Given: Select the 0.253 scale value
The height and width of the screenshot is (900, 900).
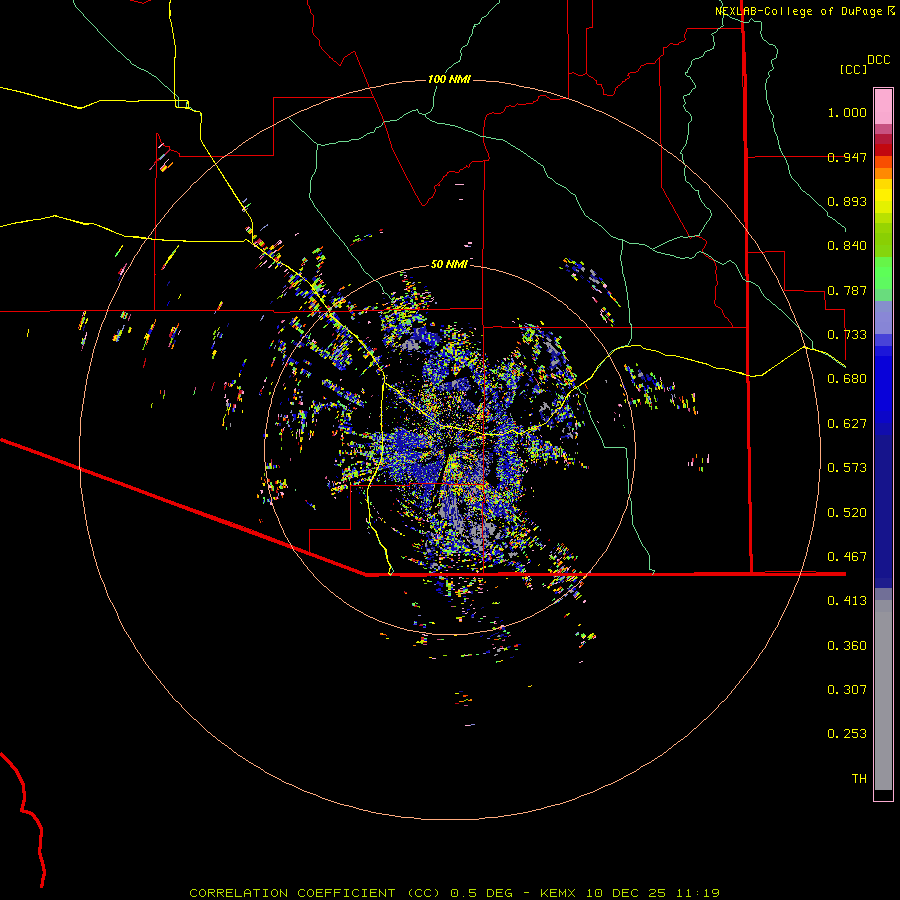Looking at the screenshot, I should pyautogui.click(x=847, y=734).
